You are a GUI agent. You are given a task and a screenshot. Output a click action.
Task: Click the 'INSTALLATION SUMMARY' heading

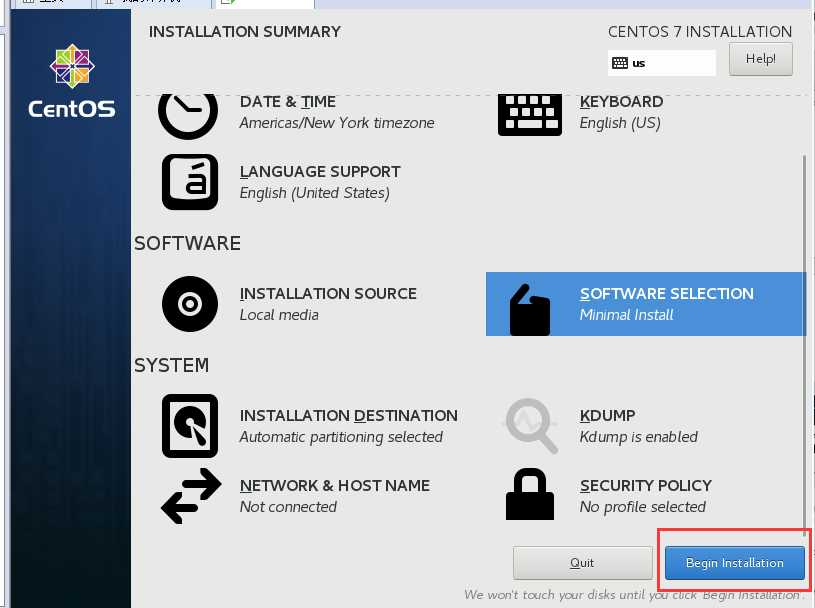pos(244,32)
